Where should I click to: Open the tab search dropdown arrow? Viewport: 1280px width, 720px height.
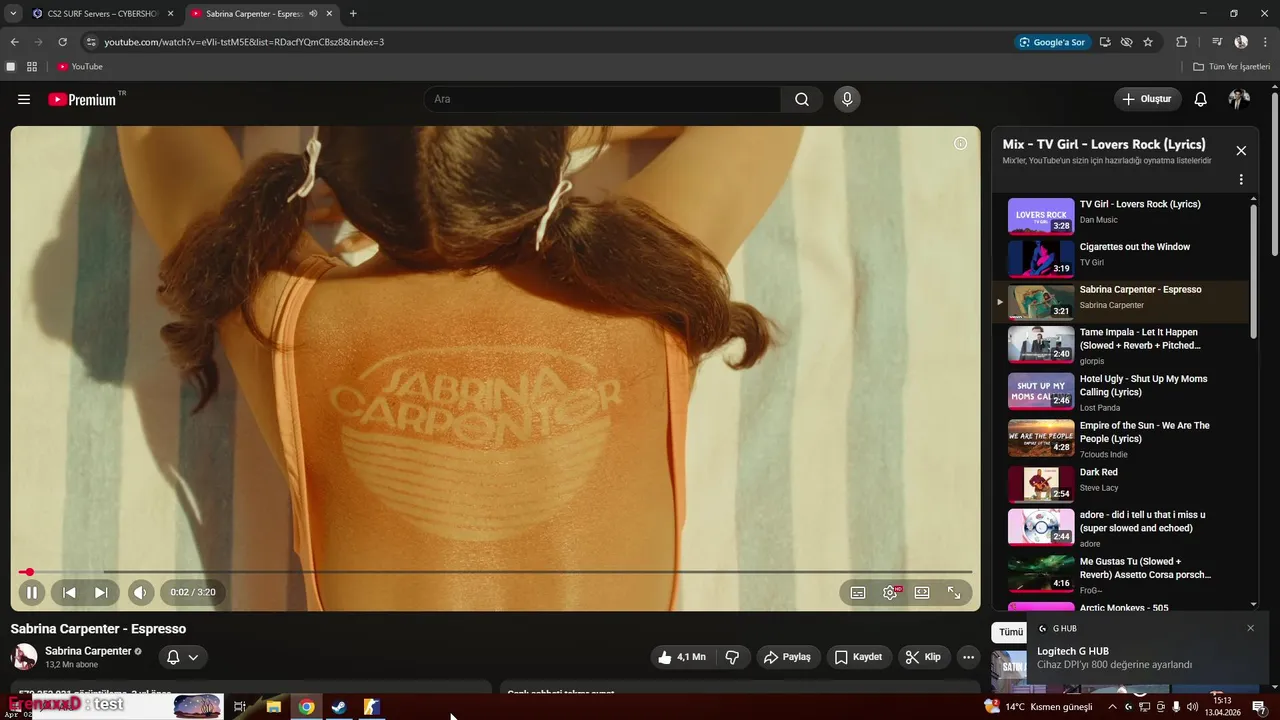pyautogui.click(x=12, y=14)
